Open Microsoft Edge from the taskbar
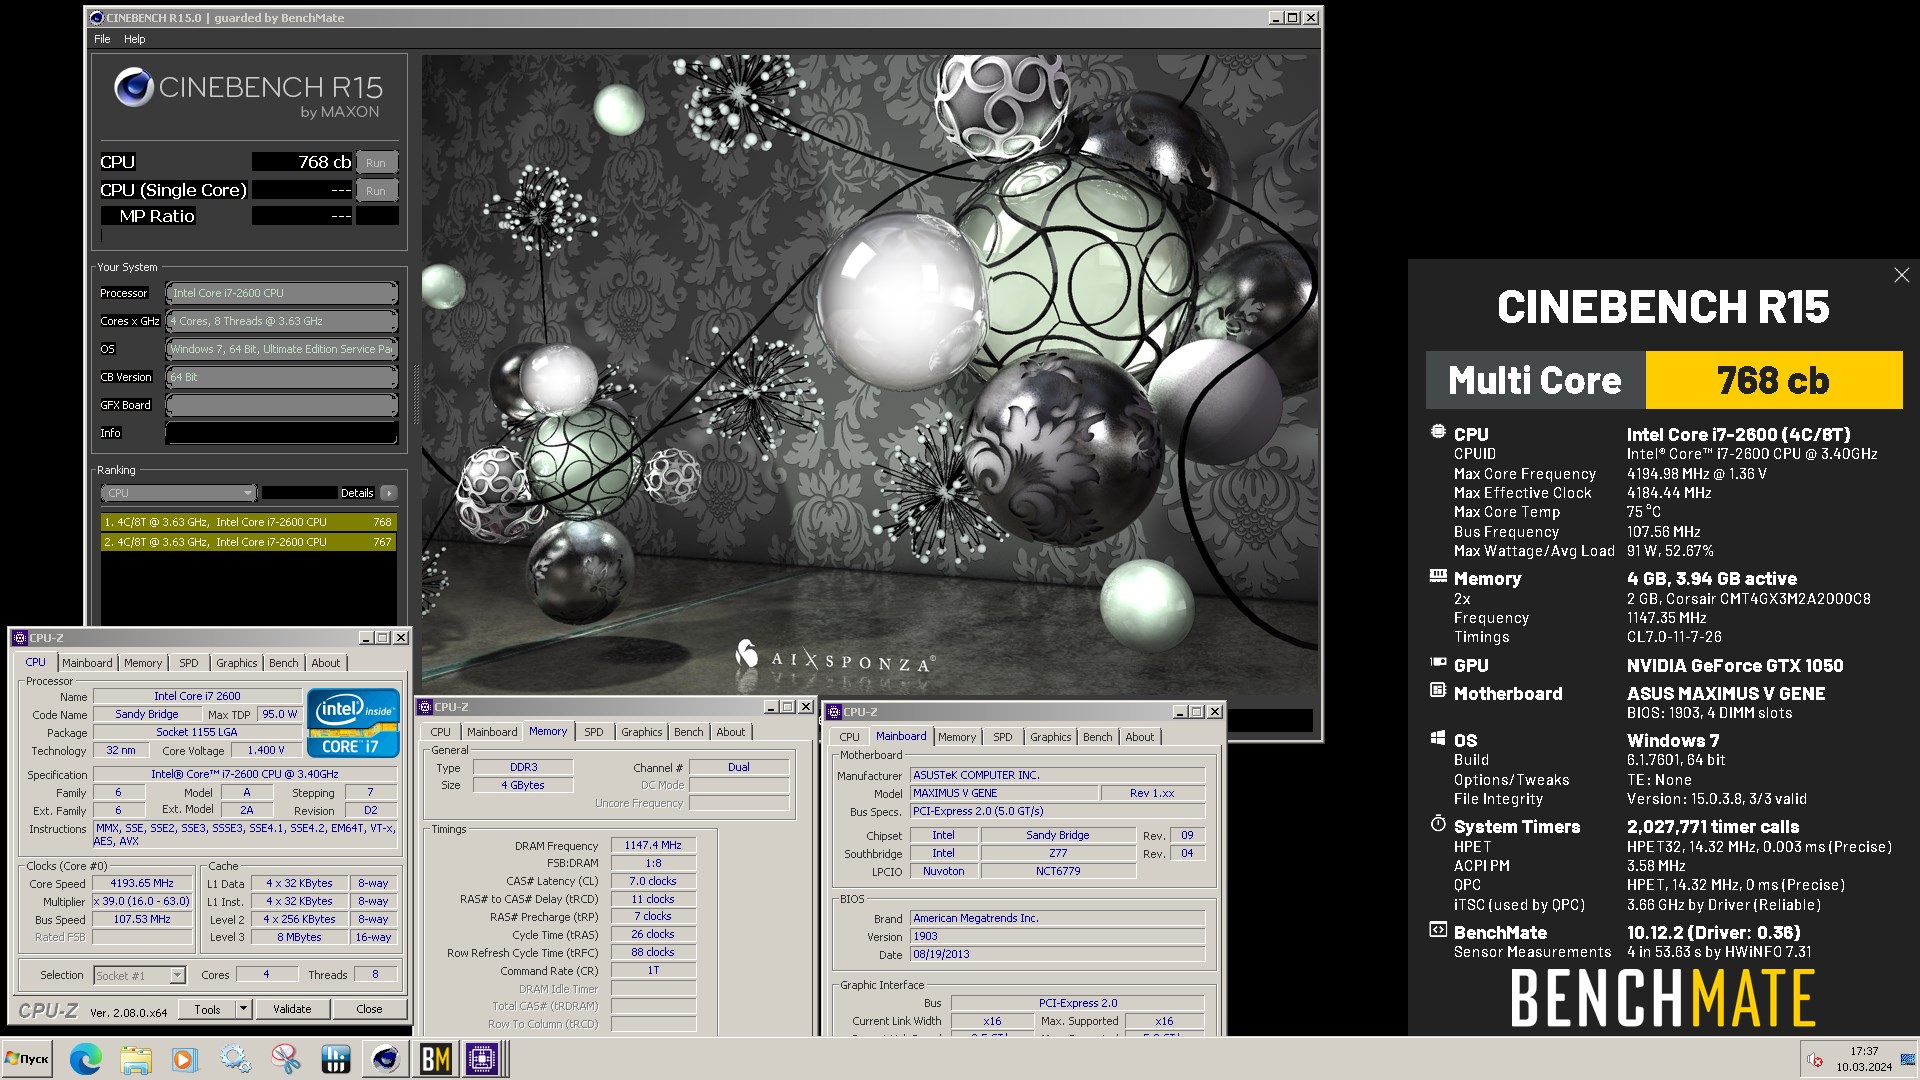The width and height of the screenshot is (1920, 1080). 85,1059
